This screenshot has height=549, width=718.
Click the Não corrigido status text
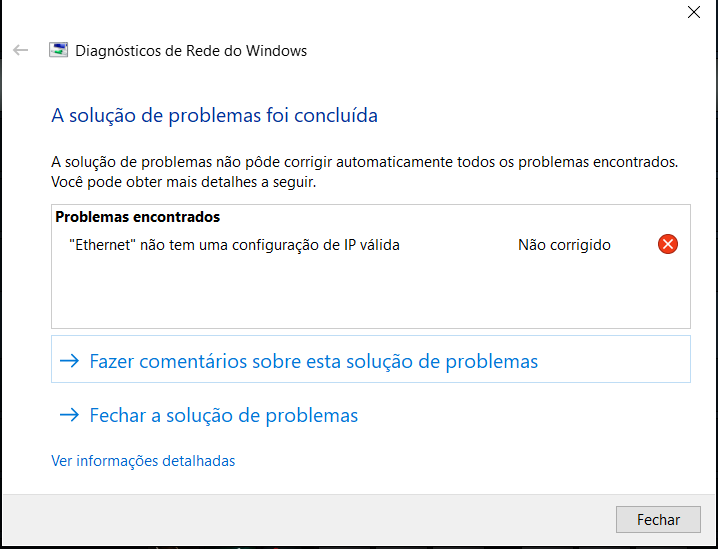pos(564,245)
